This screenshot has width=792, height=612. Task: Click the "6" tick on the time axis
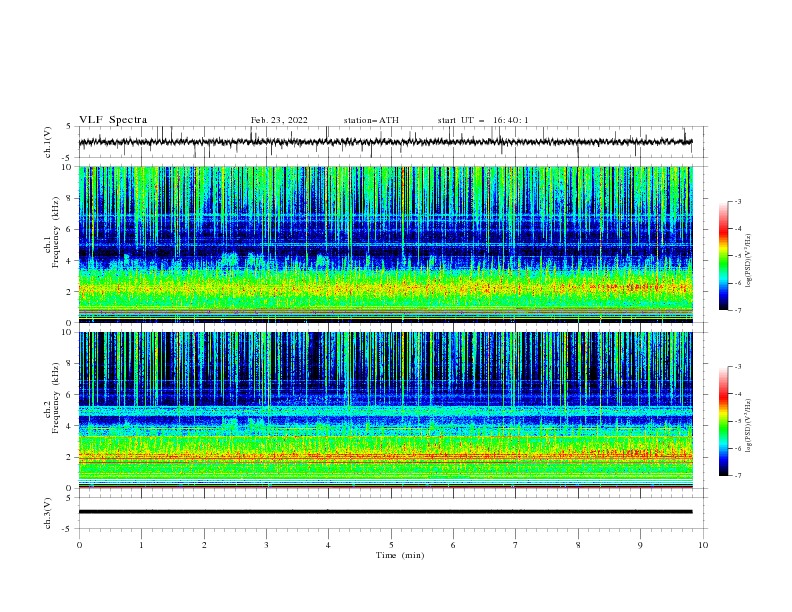coord(453,545)
